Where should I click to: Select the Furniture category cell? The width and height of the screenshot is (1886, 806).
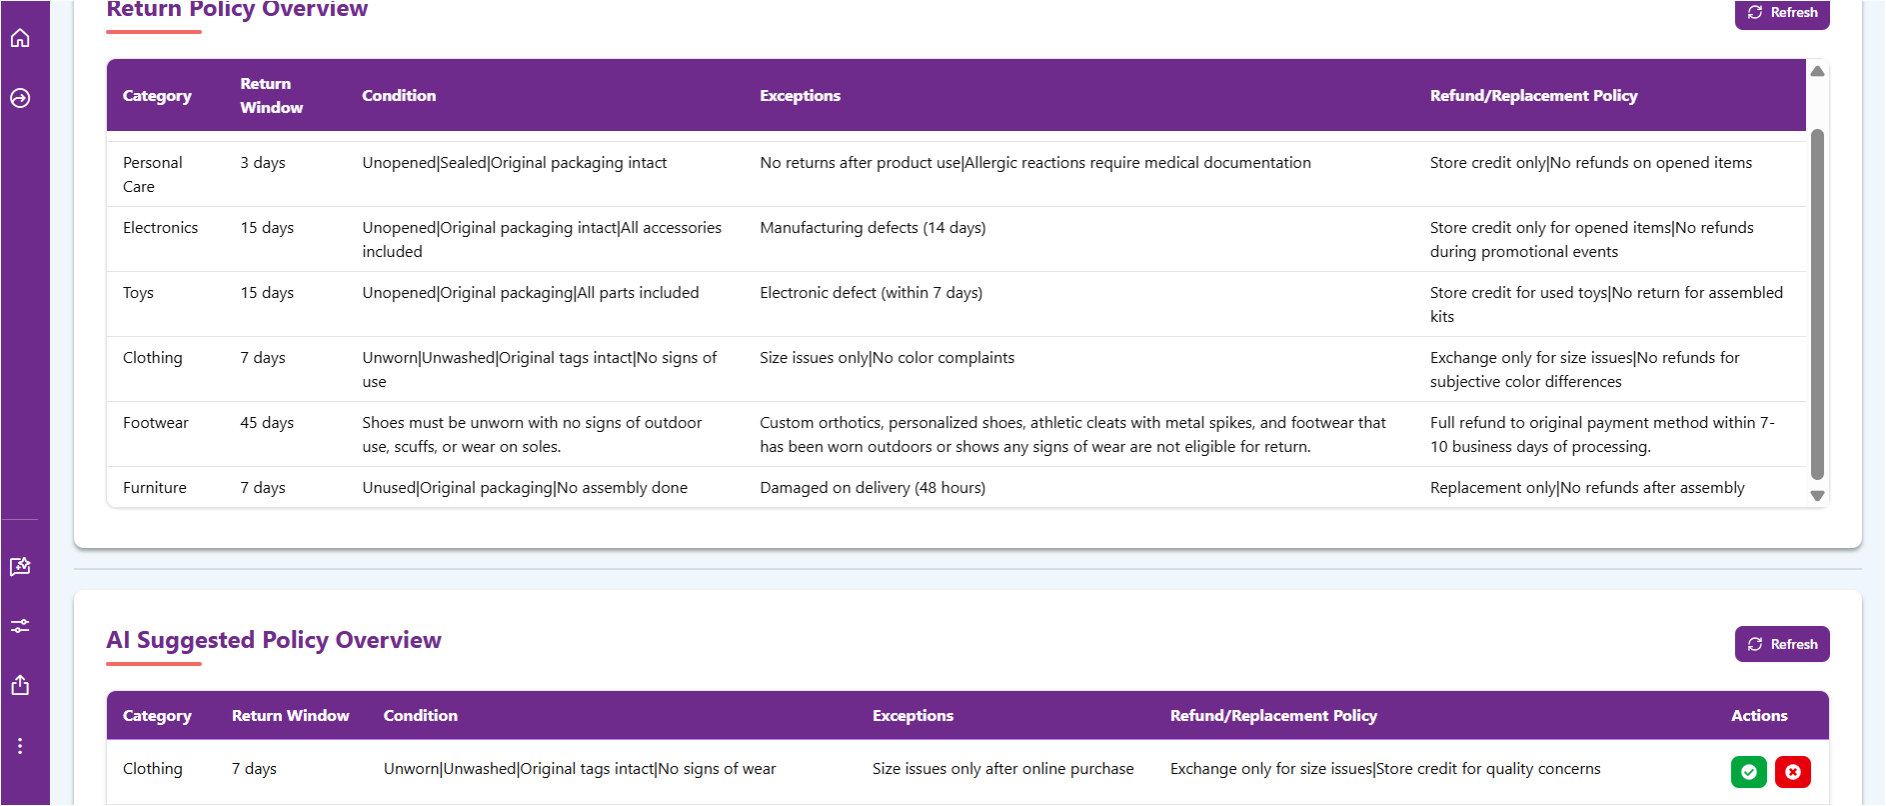pos(154,488)
